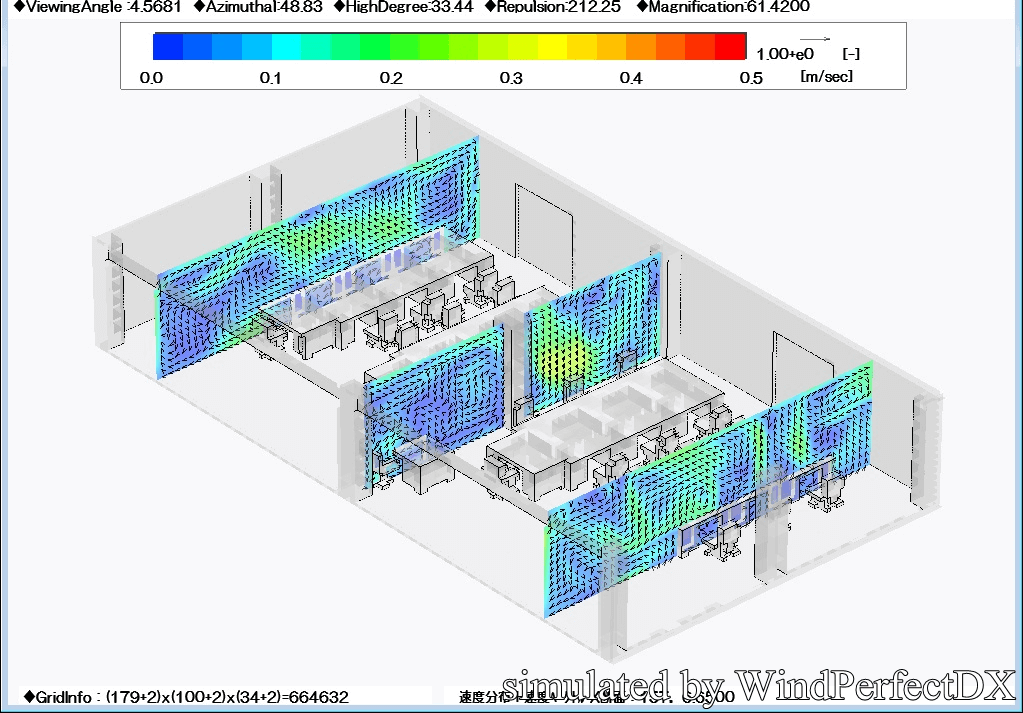Click the reference vector arrow in legend
Screen dimensions: 1023x713
tap(814, 39)
